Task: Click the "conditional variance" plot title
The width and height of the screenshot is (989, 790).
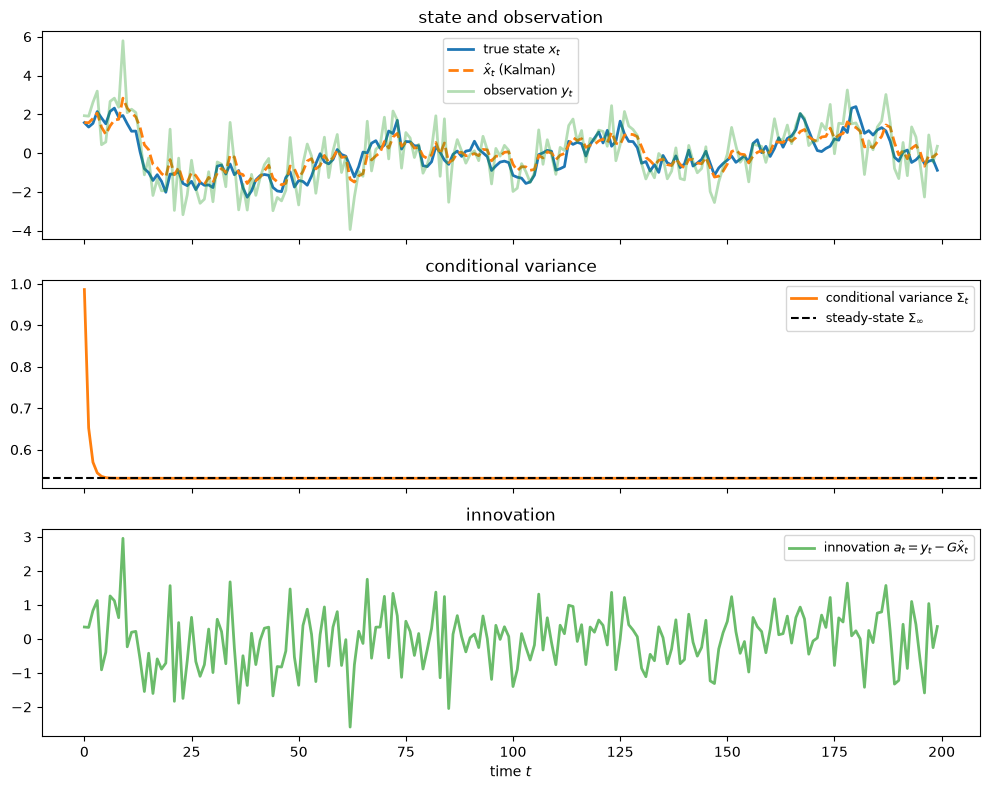Action: (x=510, y=266)
